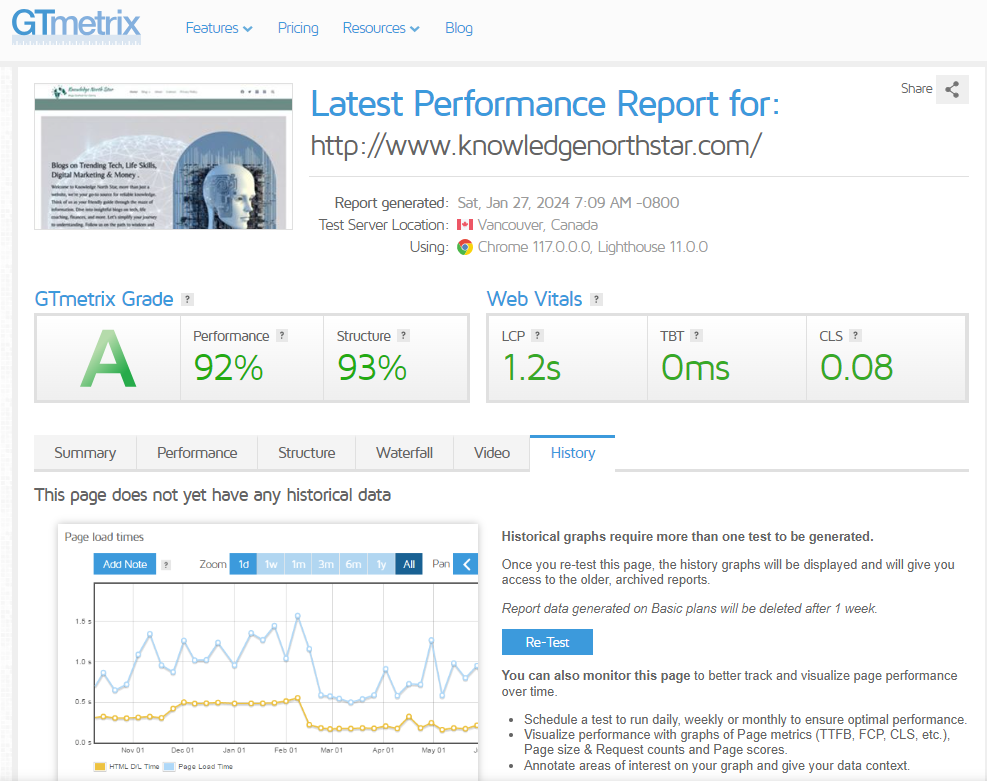Switch to the Structure tab
The width and height of the screenshot is (987, 781).
307,453
